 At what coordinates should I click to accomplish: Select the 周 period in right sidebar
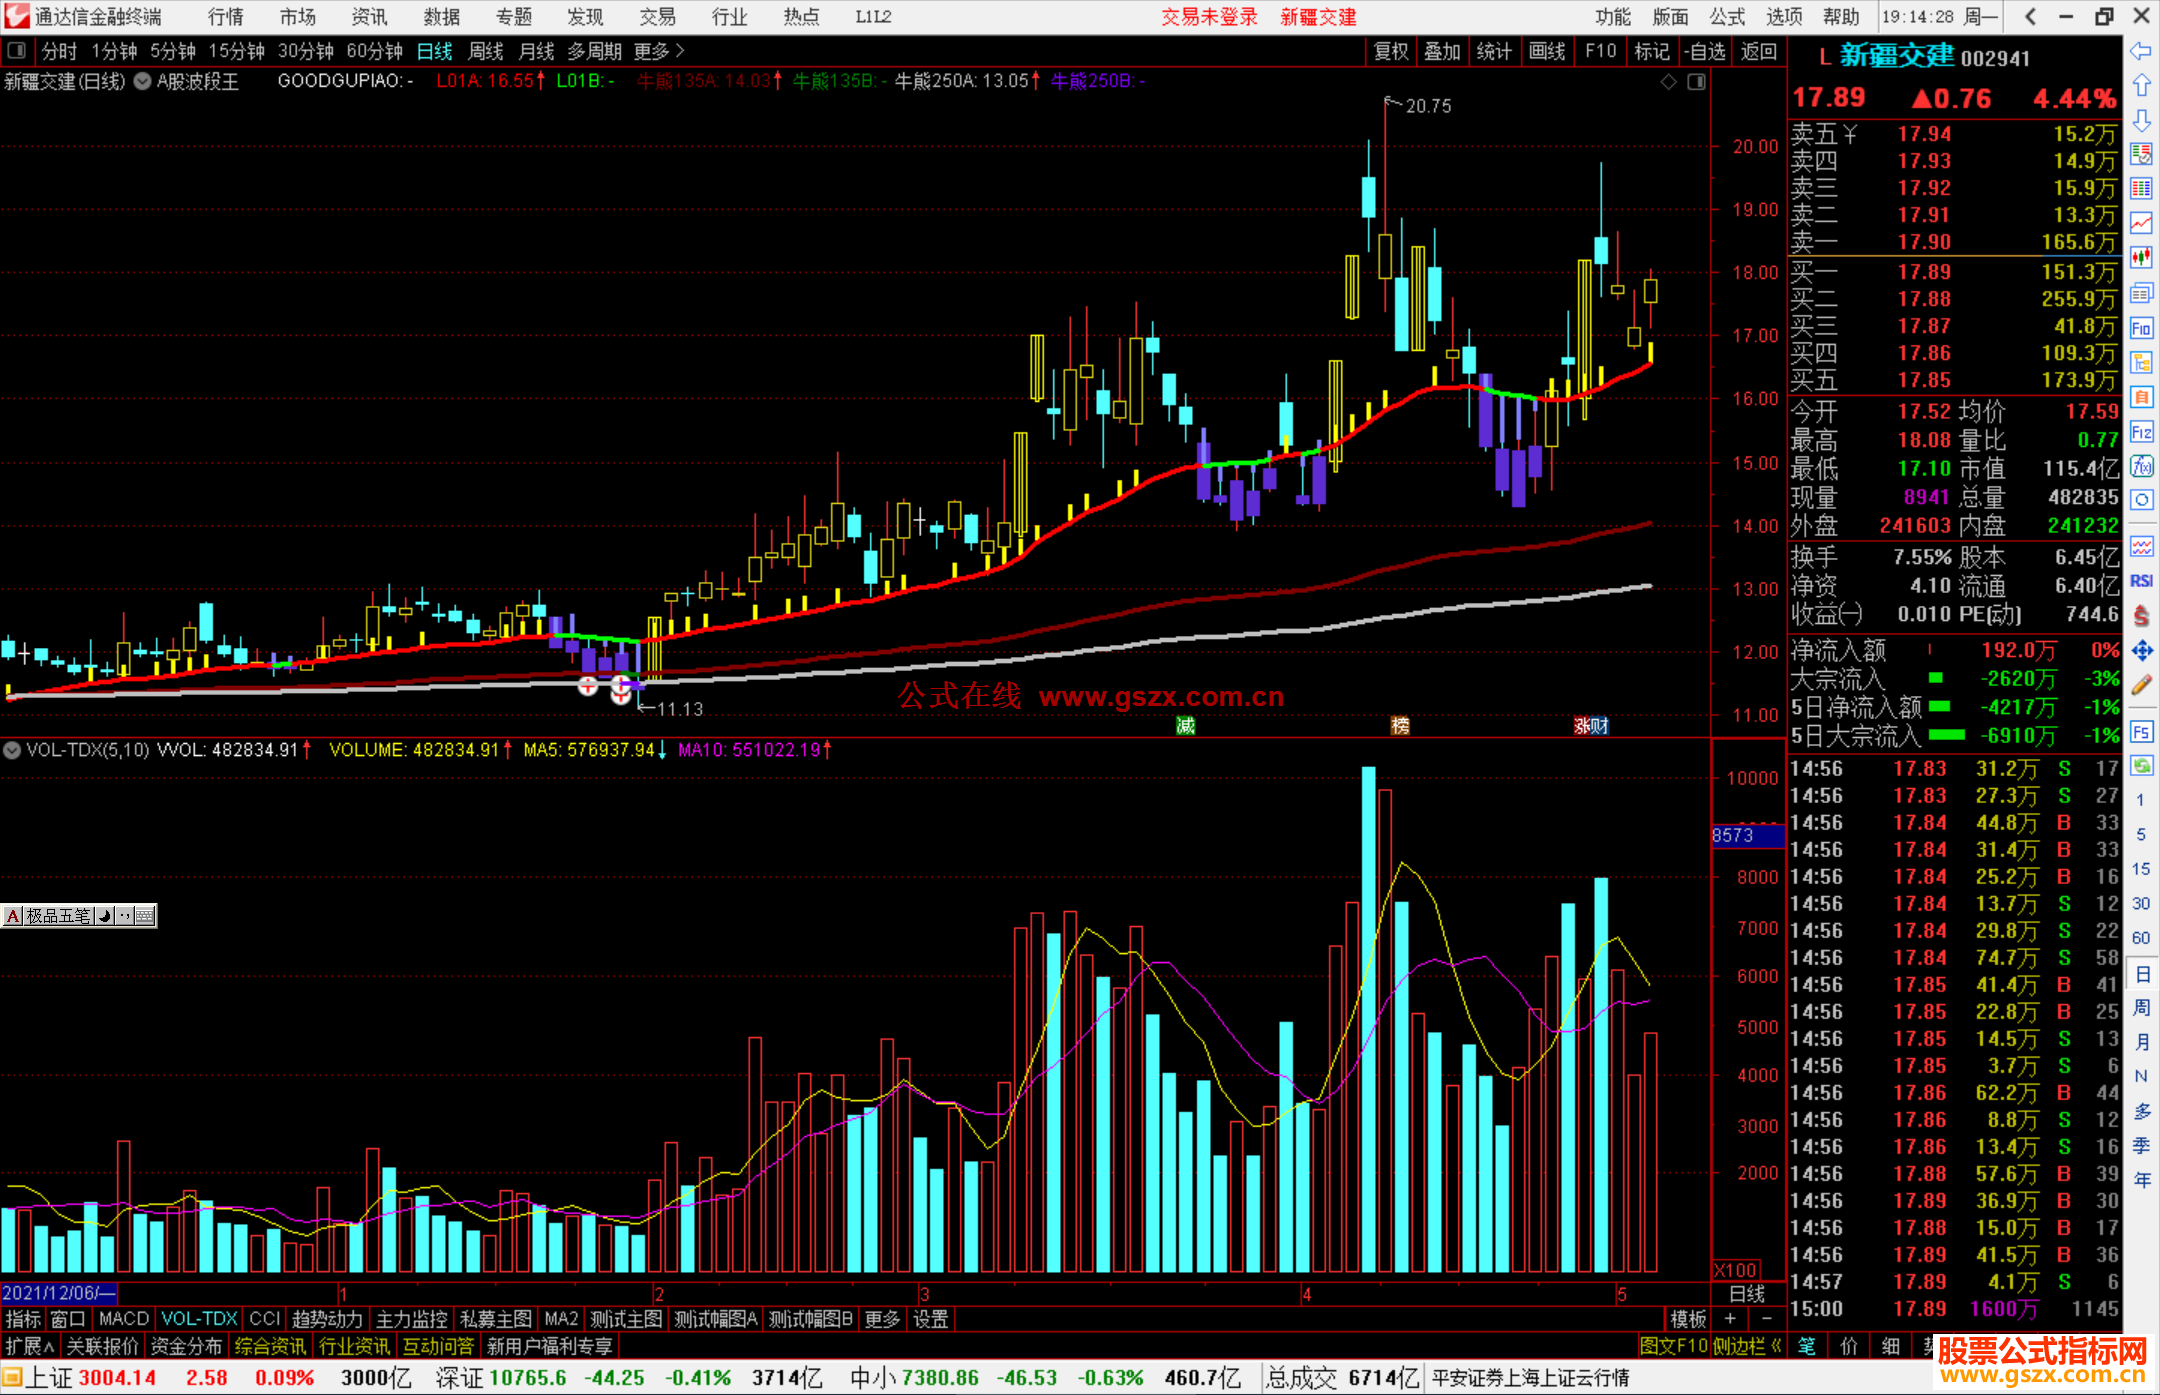pyautogui.click(x=2141, y=1007)
